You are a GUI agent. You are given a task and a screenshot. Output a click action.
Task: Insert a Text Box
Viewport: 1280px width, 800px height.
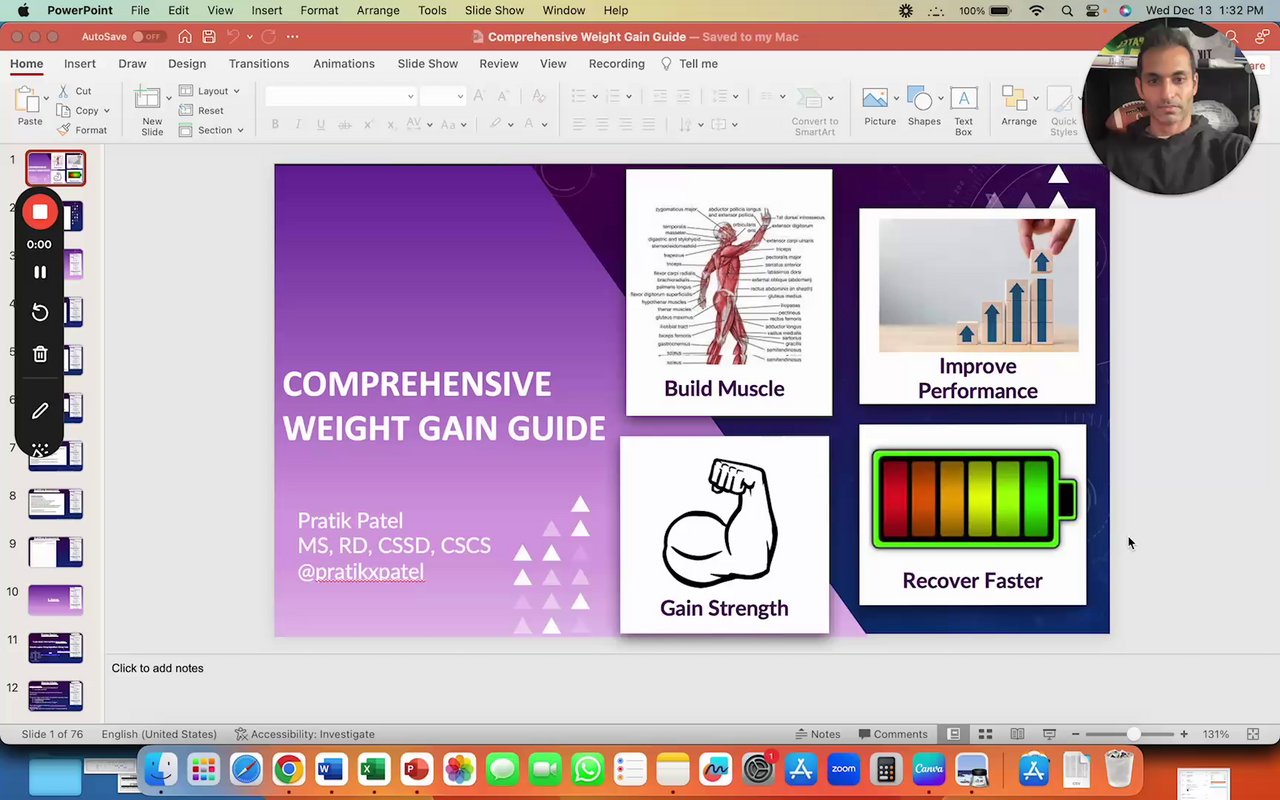click(963, 110)
